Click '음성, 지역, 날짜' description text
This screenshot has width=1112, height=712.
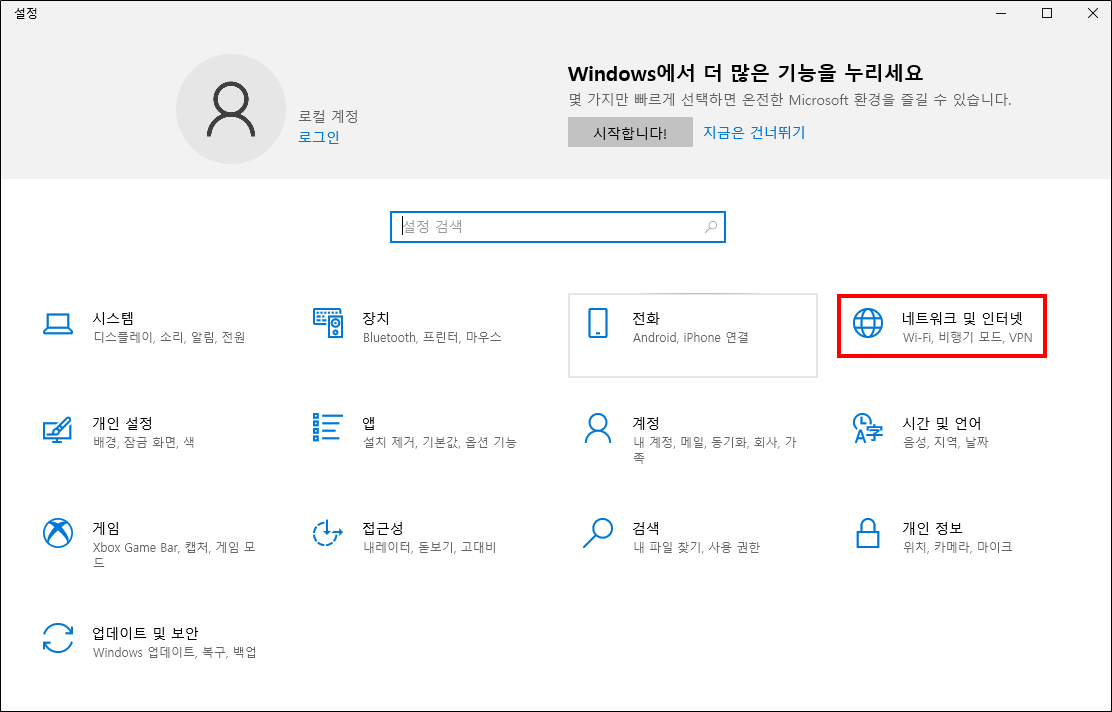tap(945, 443)
